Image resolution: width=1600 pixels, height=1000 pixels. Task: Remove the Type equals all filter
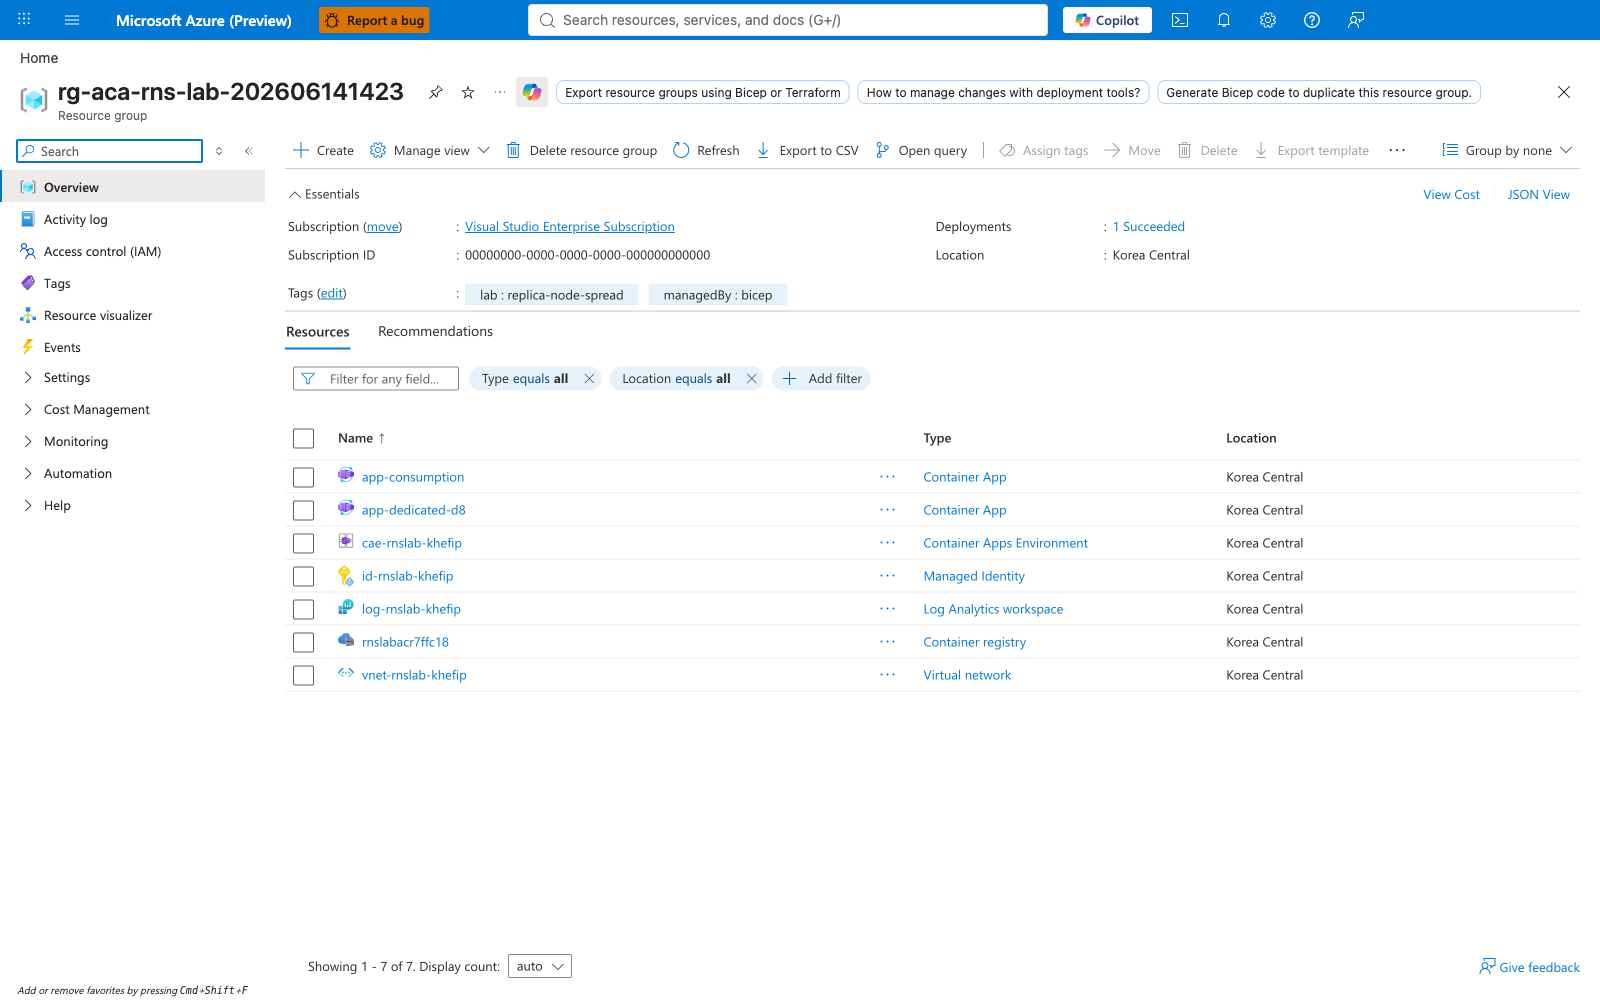coord(589,378)
